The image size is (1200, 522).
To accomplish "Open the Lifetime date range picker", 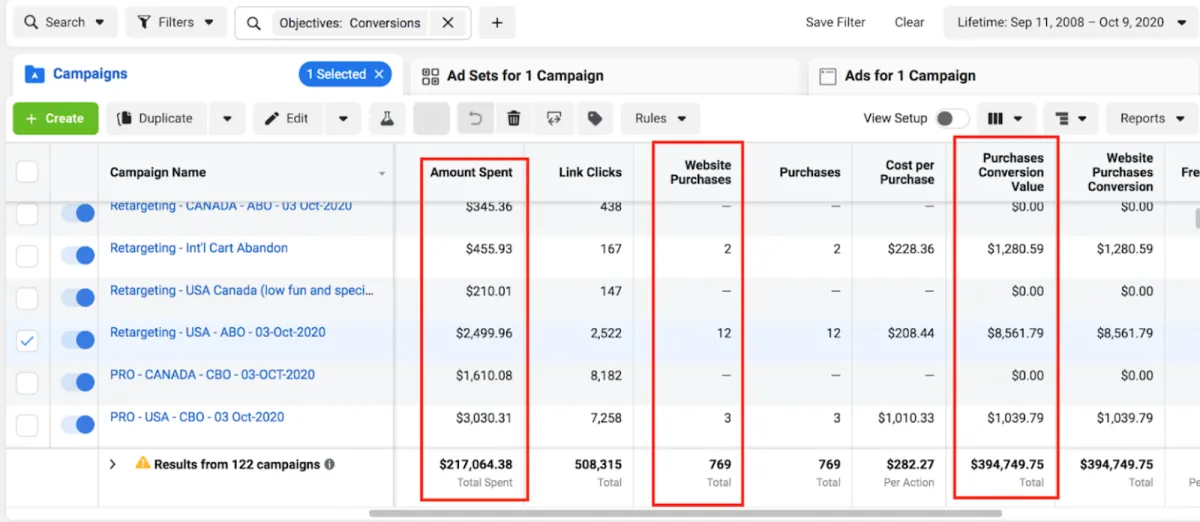I will [x=1066, y=22].
